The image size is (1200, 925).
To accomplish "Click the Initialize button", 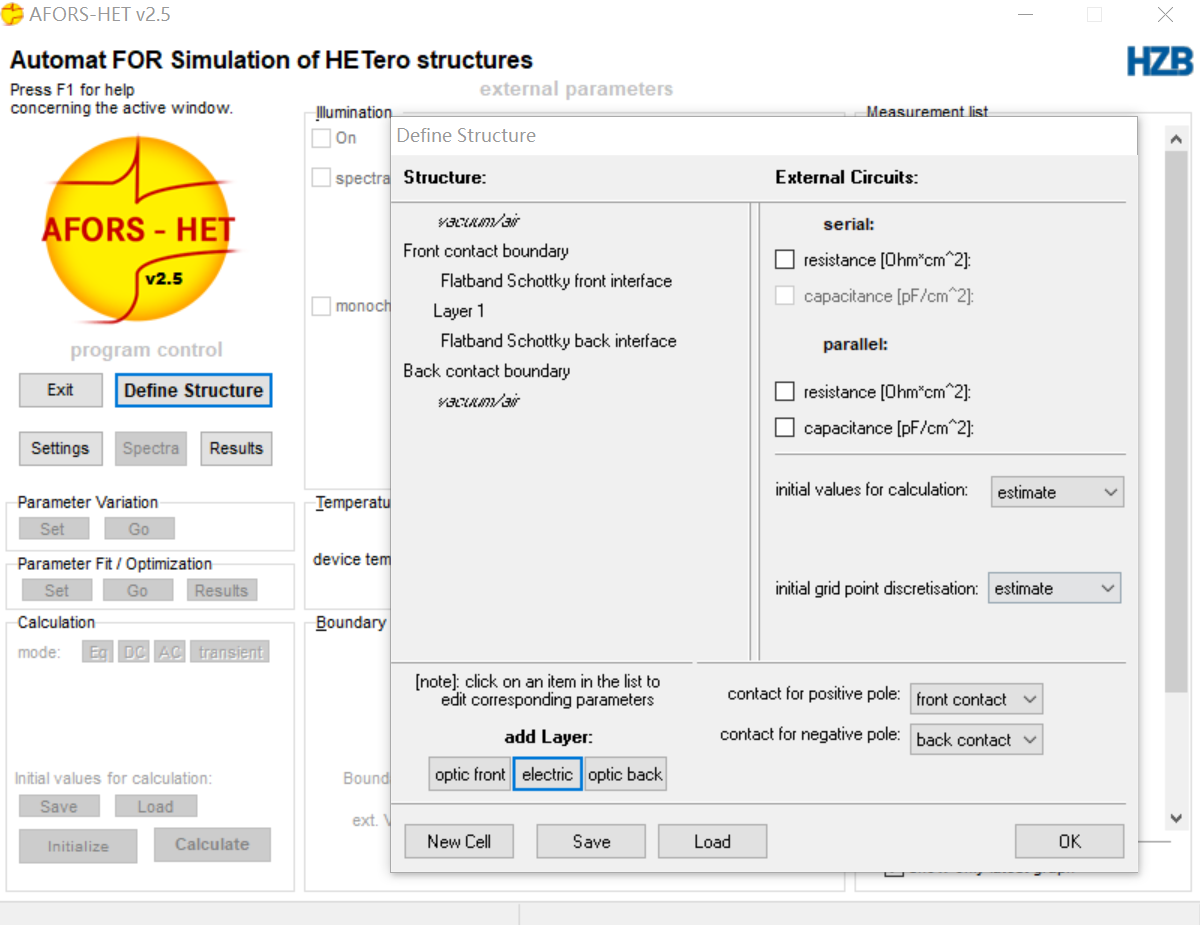I will point(78,846).
